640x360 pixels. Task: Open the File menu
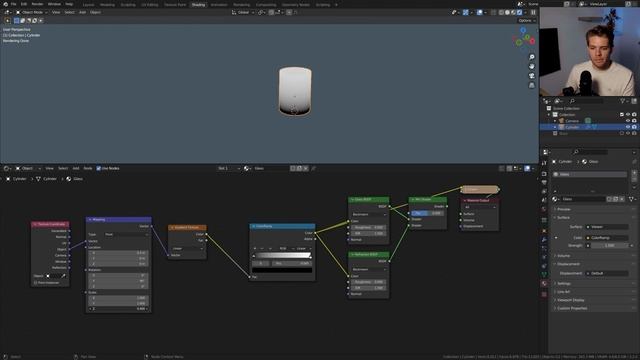click(13, 4)
